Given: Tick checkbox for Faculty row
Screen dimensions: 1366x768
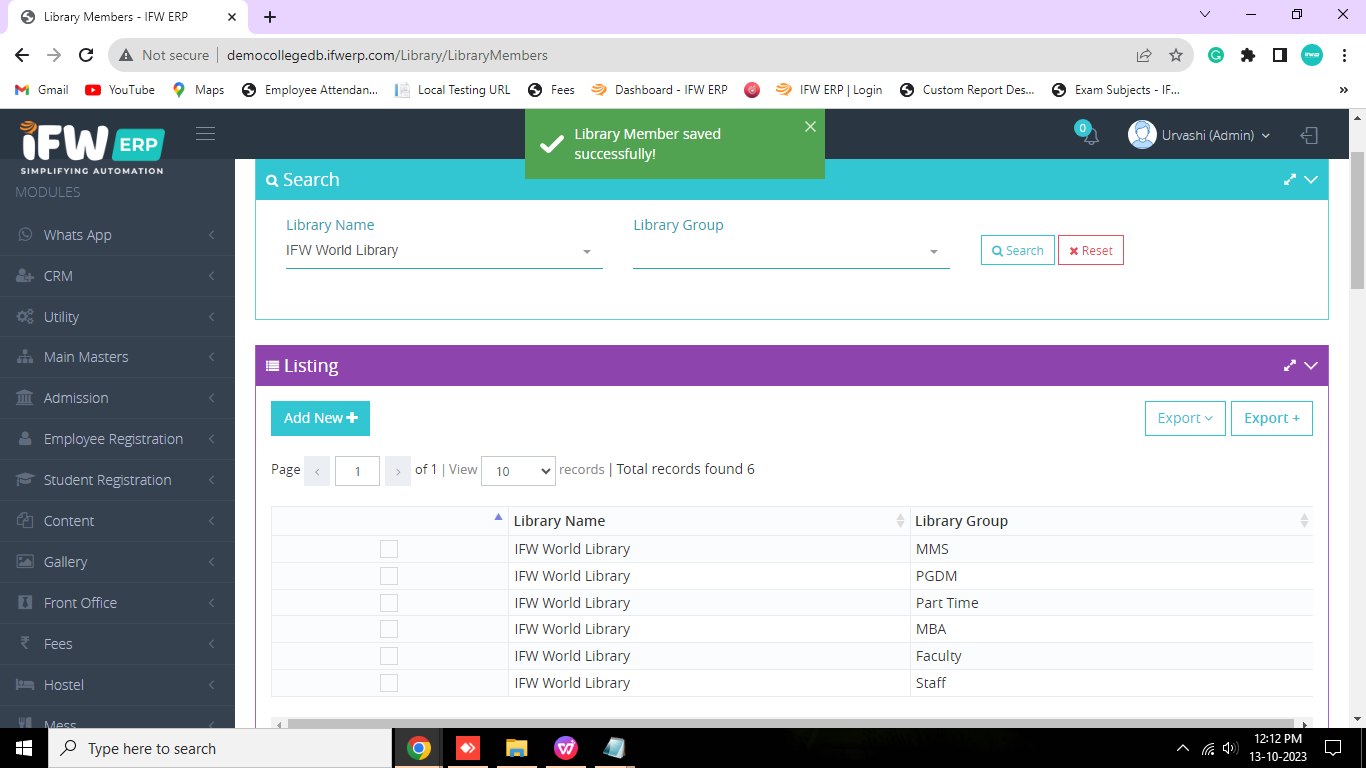Looking at the screenshot, I should point(389,656).
